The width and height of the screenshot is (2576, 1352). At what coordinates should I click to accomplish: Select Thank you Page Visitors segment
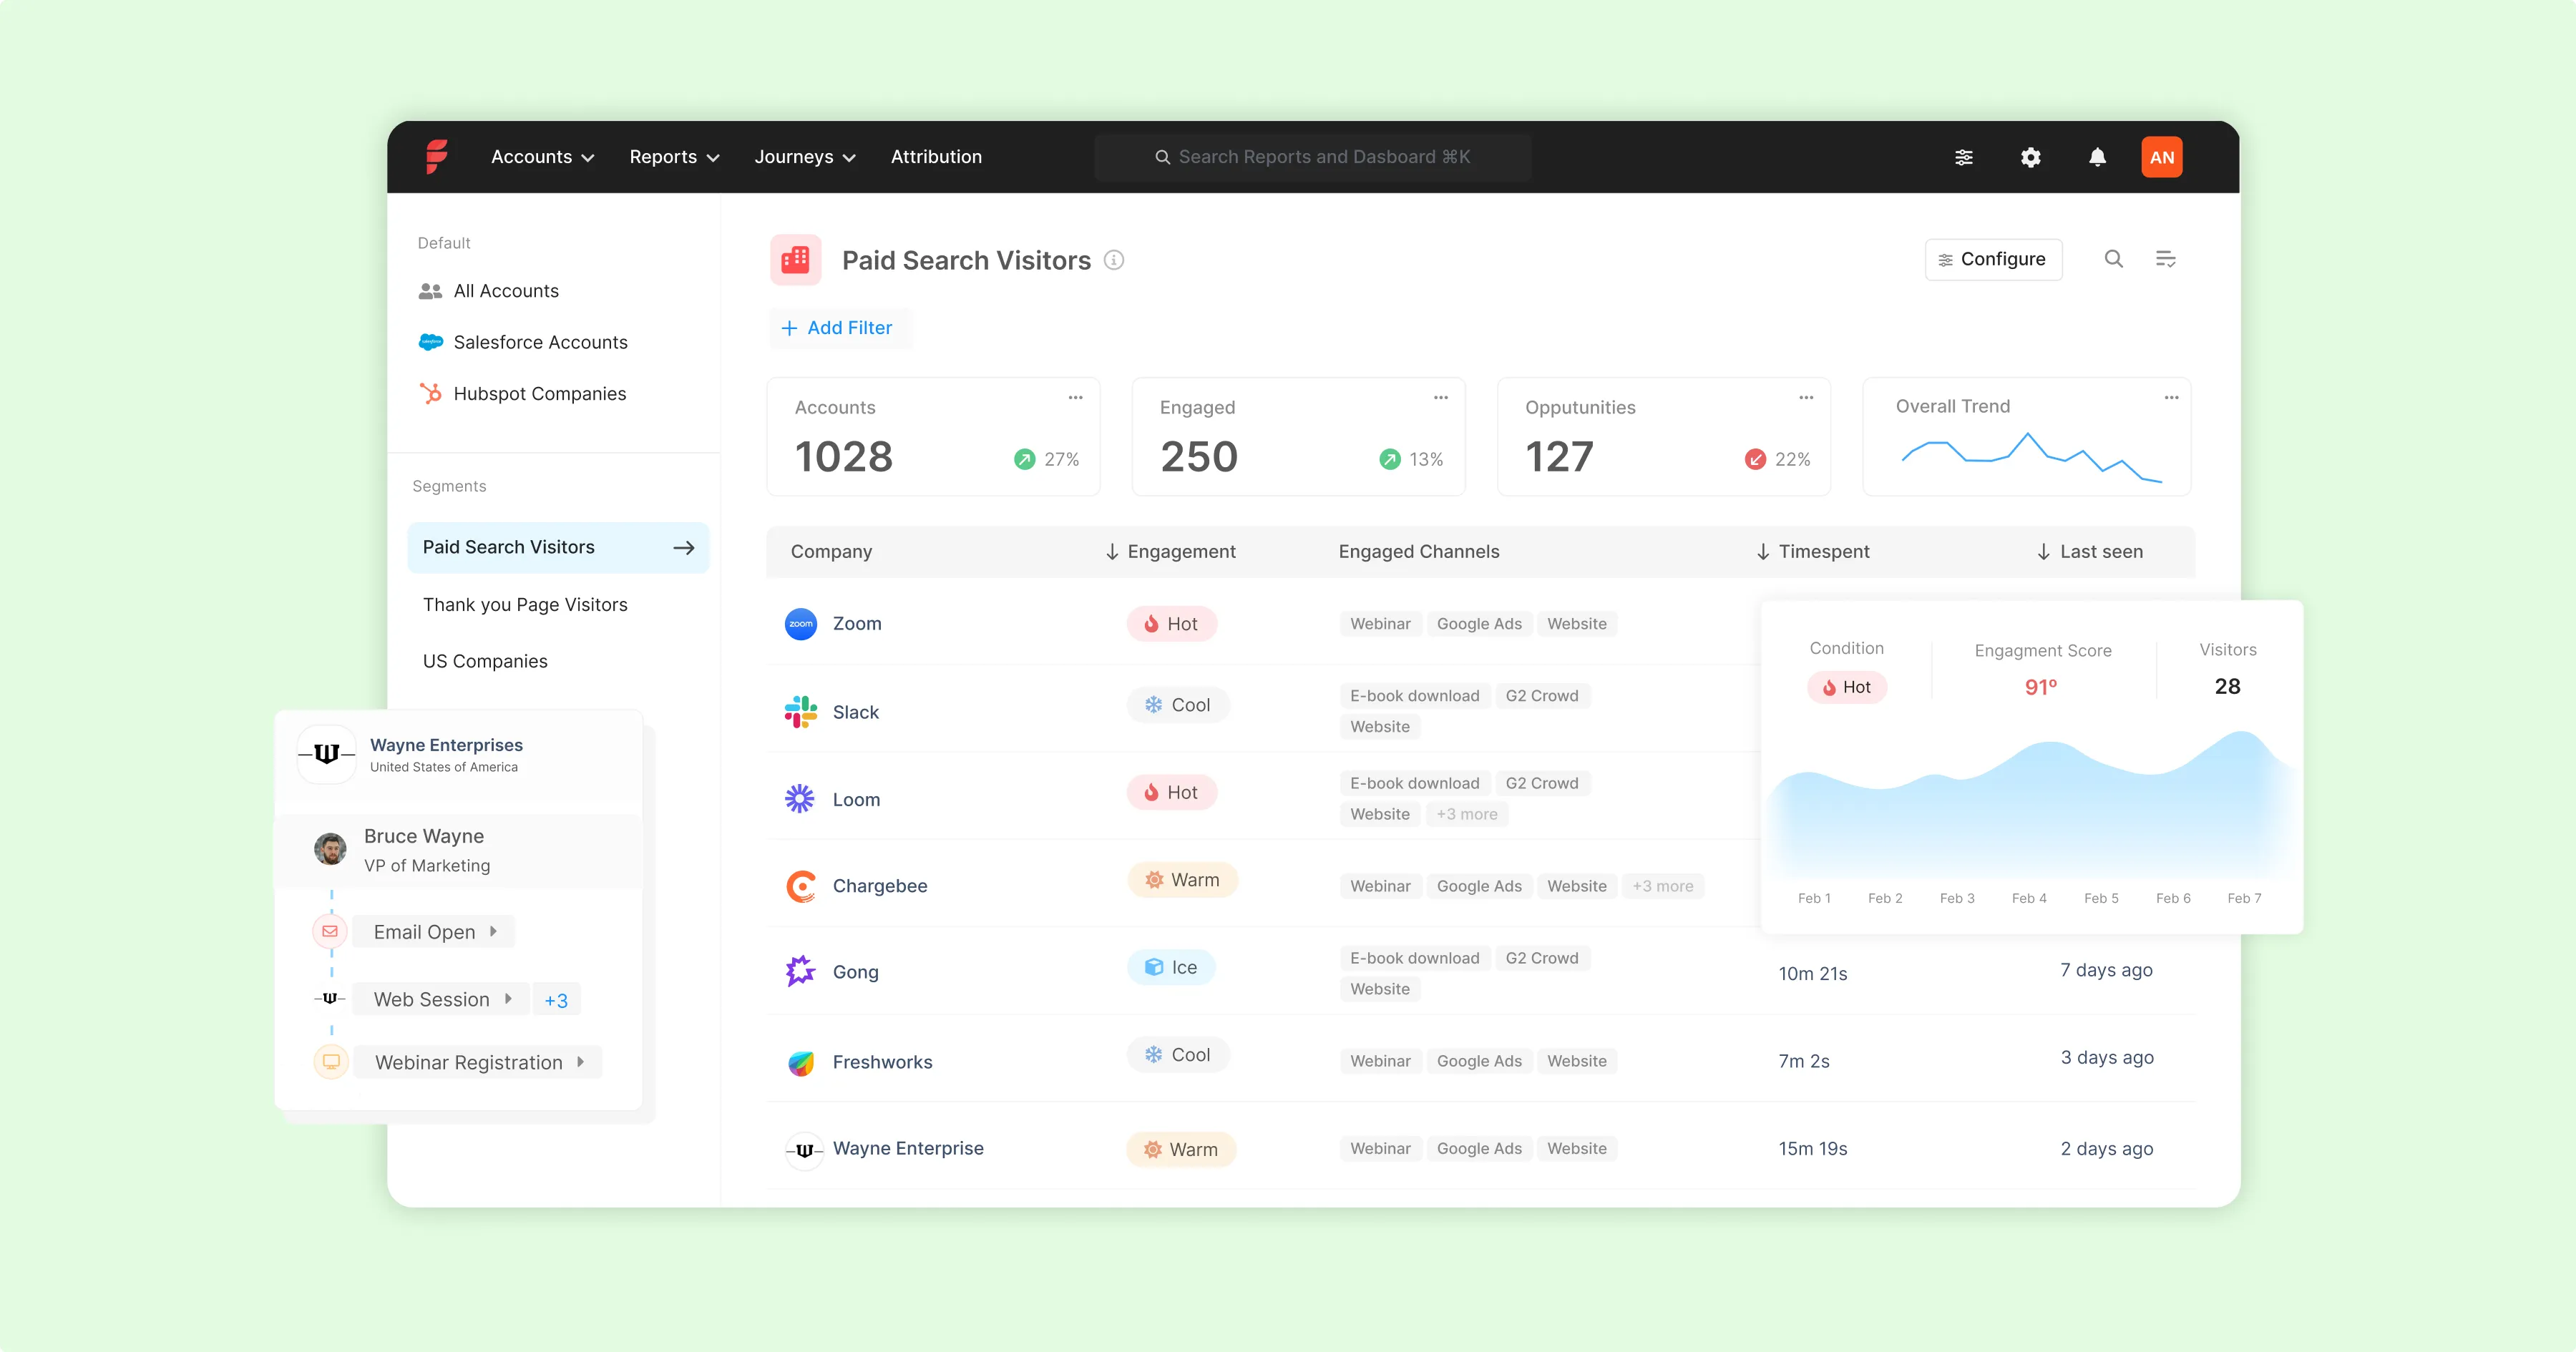(525, 604)
